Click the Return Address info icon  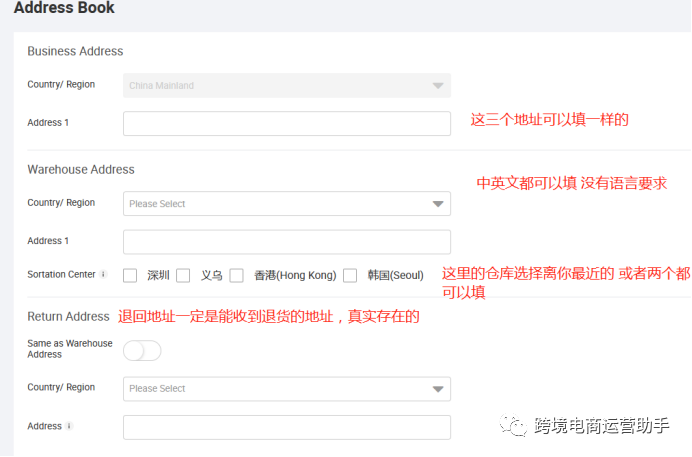[69, 426]
